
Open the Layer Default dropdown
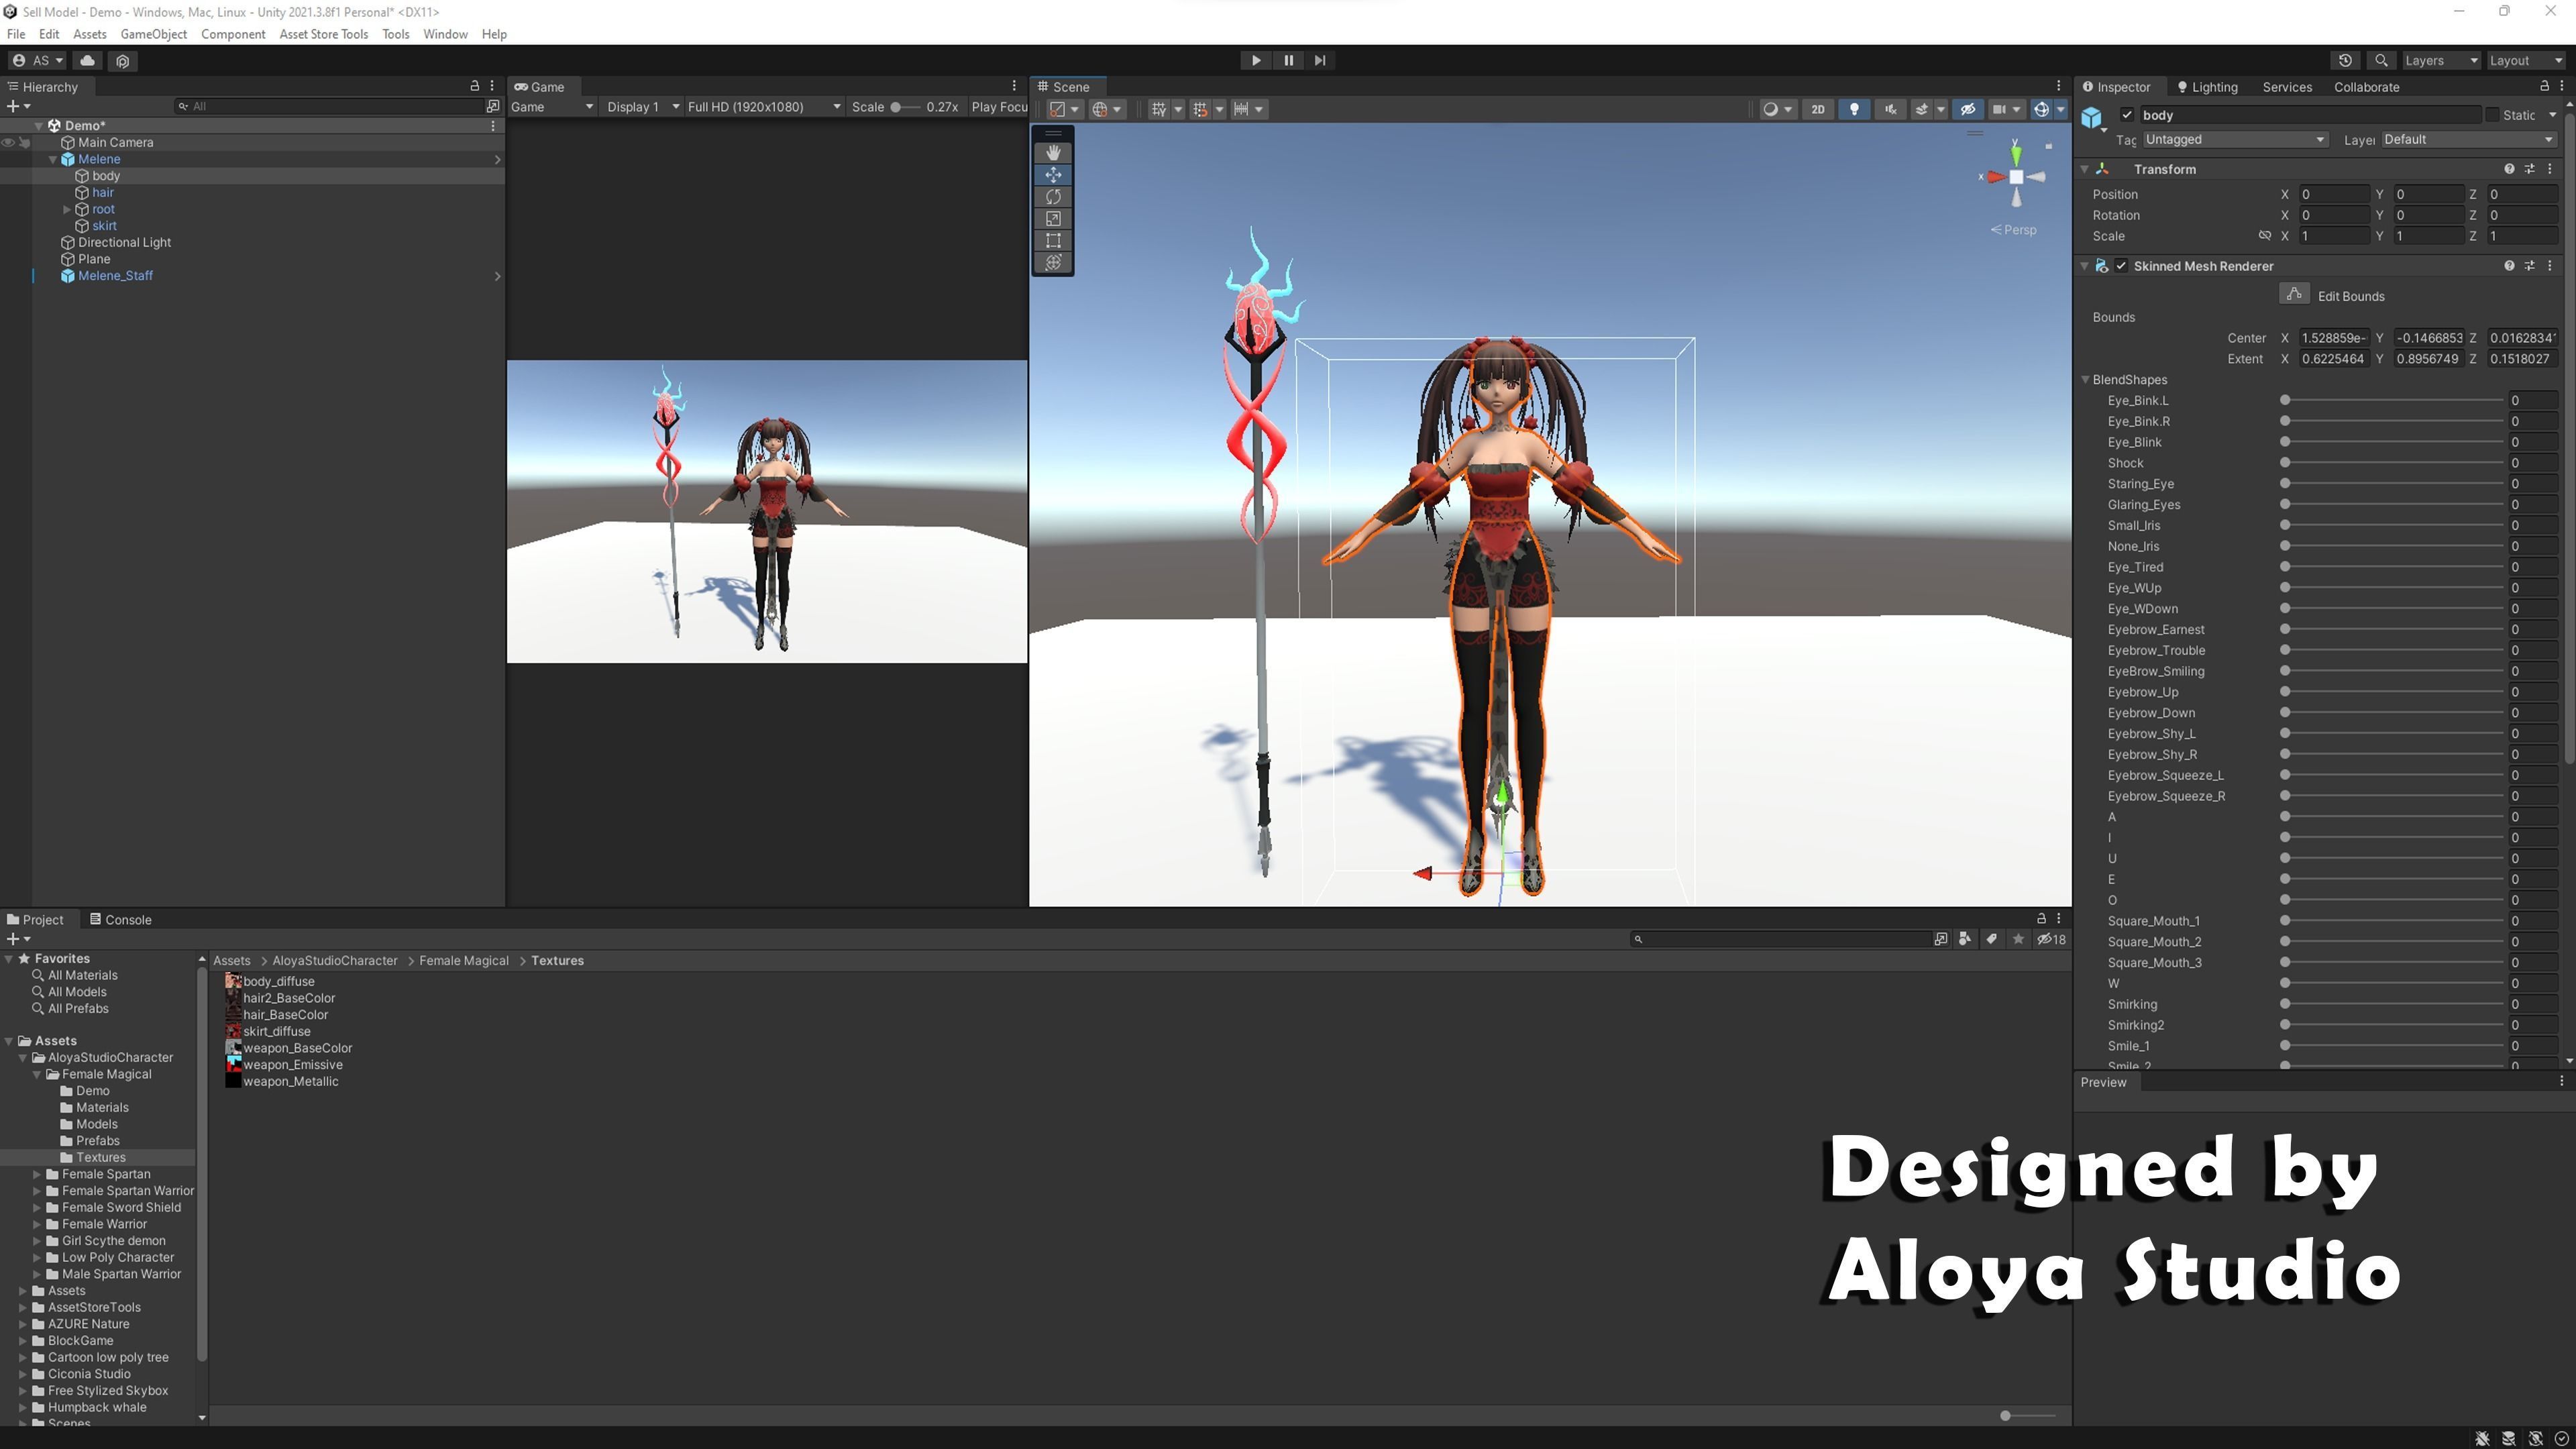2469,140
